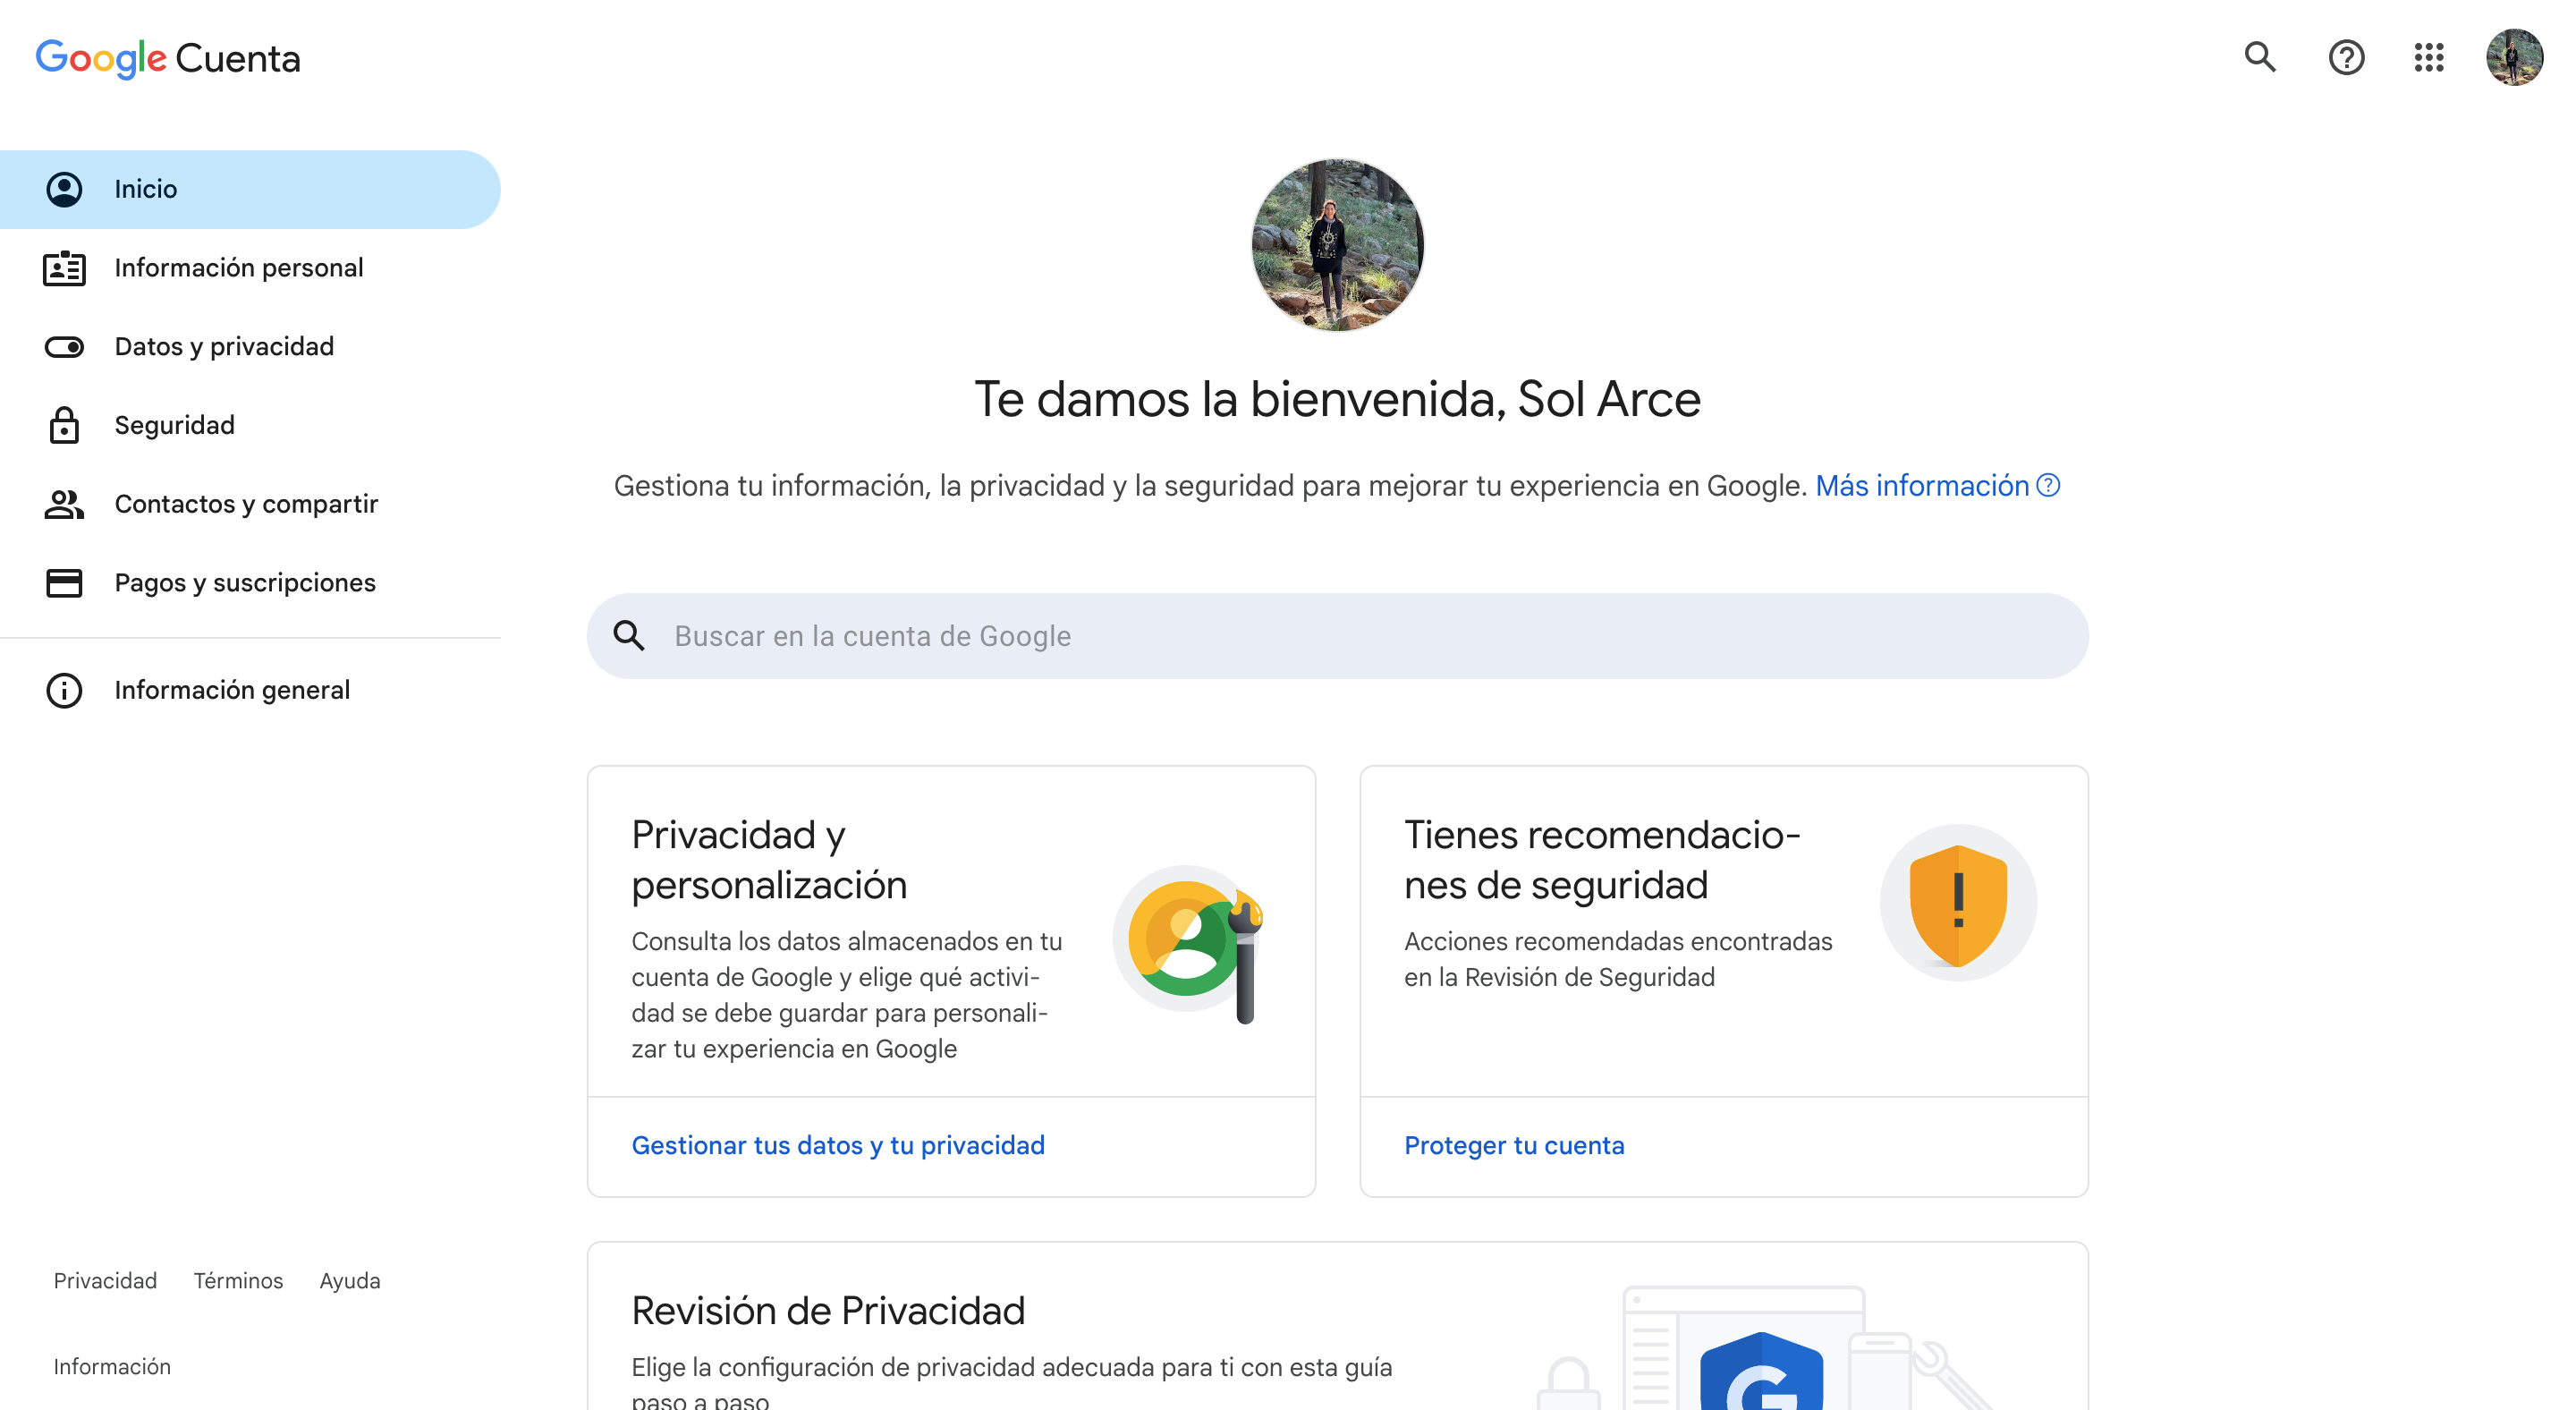The height and width of the screenshot is (1410, 2576).
Task: Click the Tienes recomendaciones de seguridad heading
Action: (x=1602, y=860)
